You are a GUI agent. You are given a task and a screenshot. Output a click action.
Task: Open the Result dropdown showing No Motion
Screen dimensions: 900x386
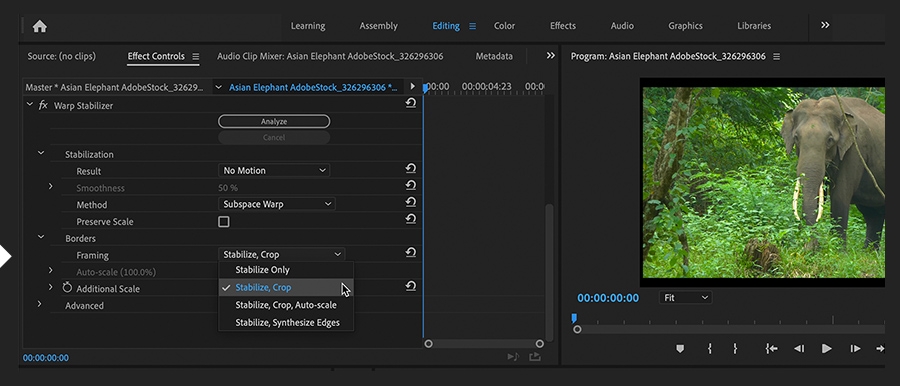[274, 171]
